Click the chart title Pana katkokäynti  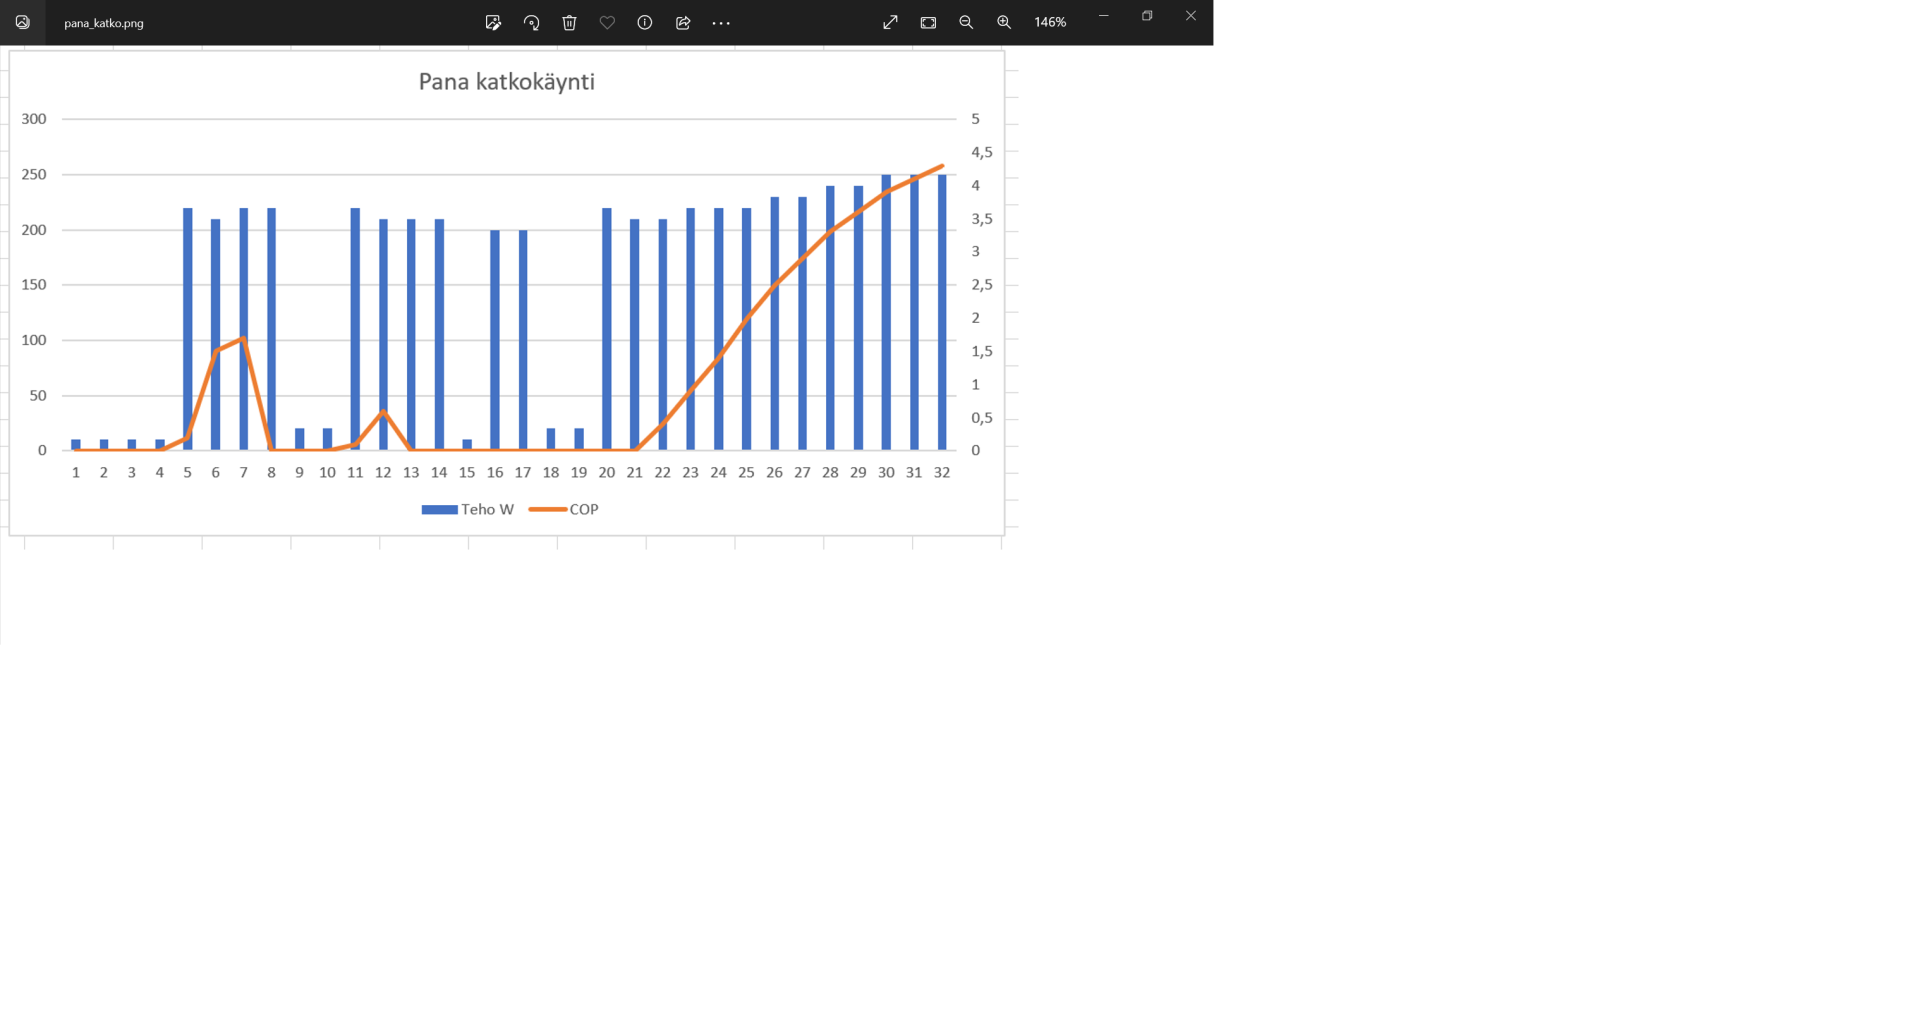click(506, 82)
